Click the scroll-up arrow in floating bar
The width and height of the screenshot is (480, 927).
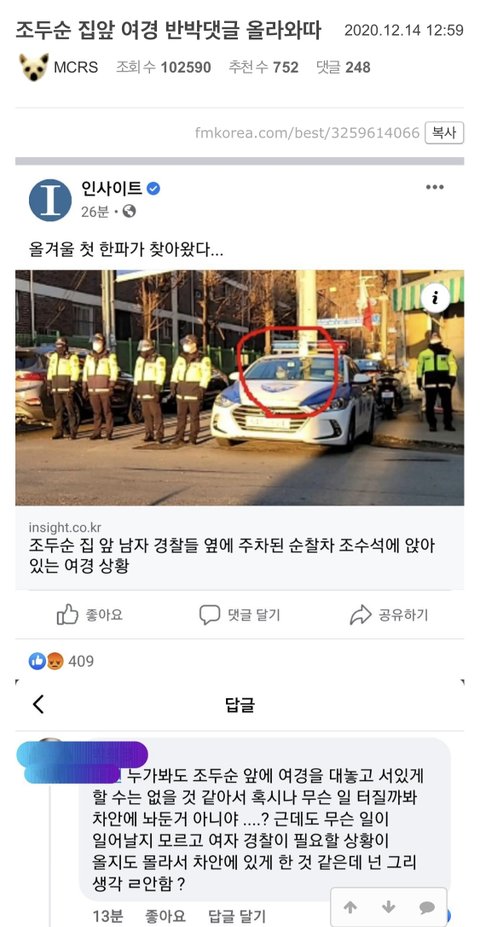(351, 907)
